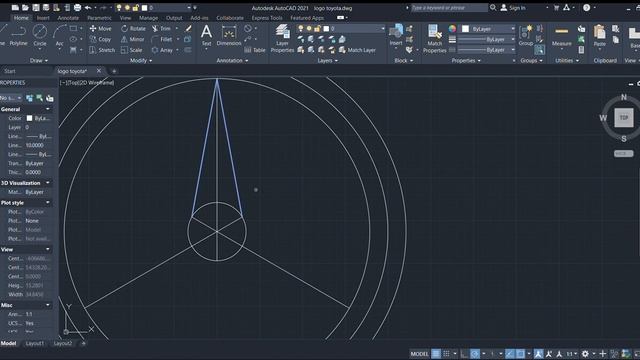
Task: Click the Undo arrow in quick access toolbar
Action: [88, 7]
